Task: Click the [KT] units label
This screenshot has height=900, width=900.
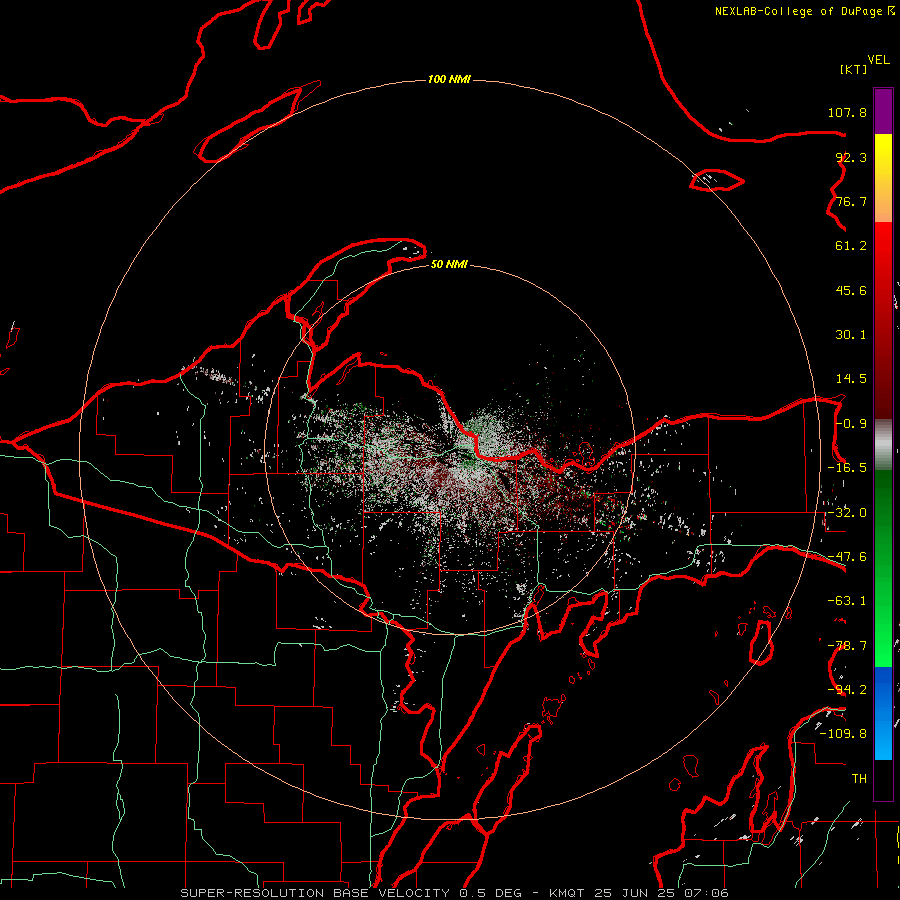Action: click(x=854, y=69)
